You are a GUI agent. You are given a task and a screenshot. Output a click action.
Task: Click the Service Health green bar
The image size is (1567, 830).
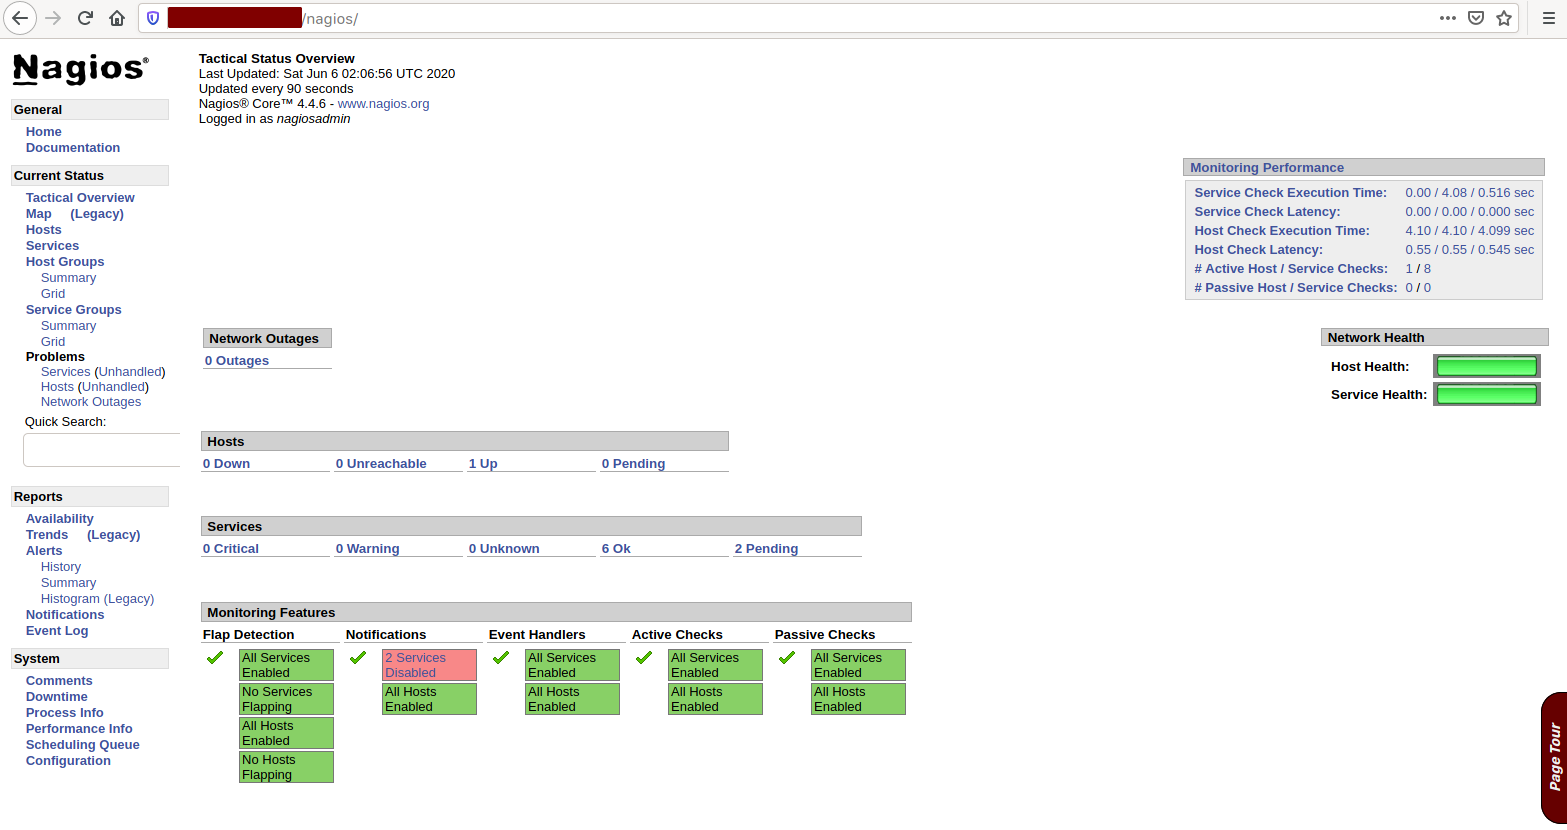[1486, 394]
